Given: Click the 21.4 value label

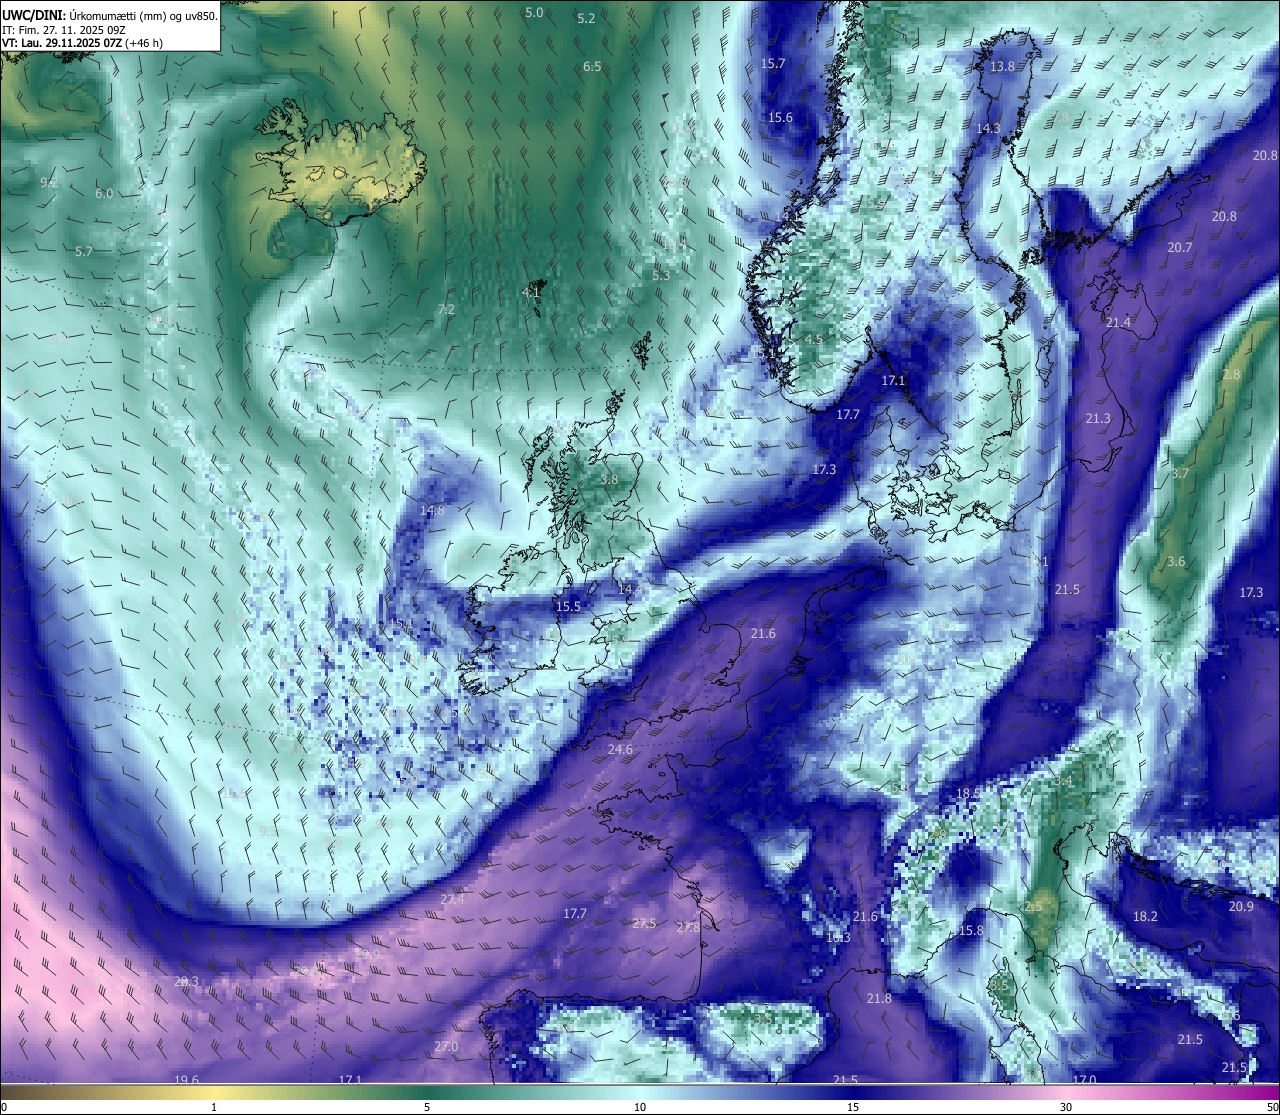Looking at the screenshot, I should pos(1119,322).
